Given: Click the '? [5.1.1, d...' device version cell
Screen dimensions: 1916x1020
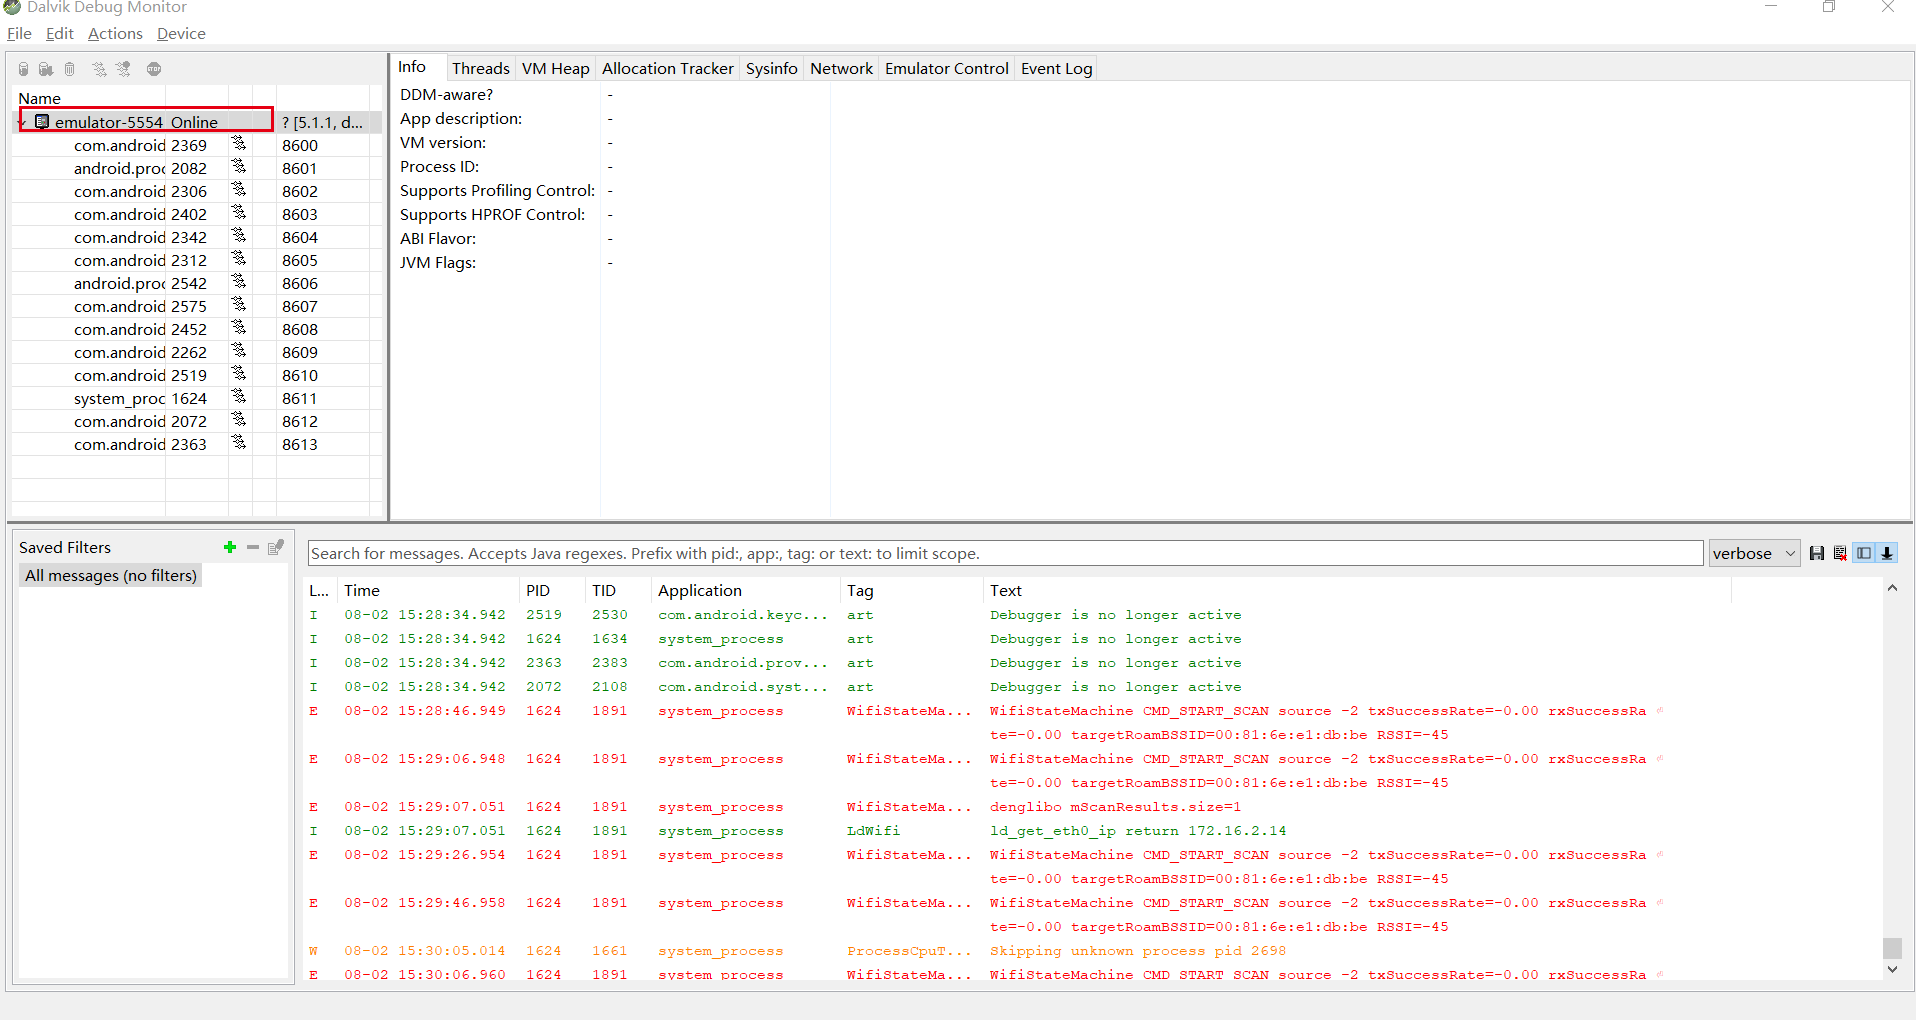Looking at the screenshot, I should coord(322,122).
